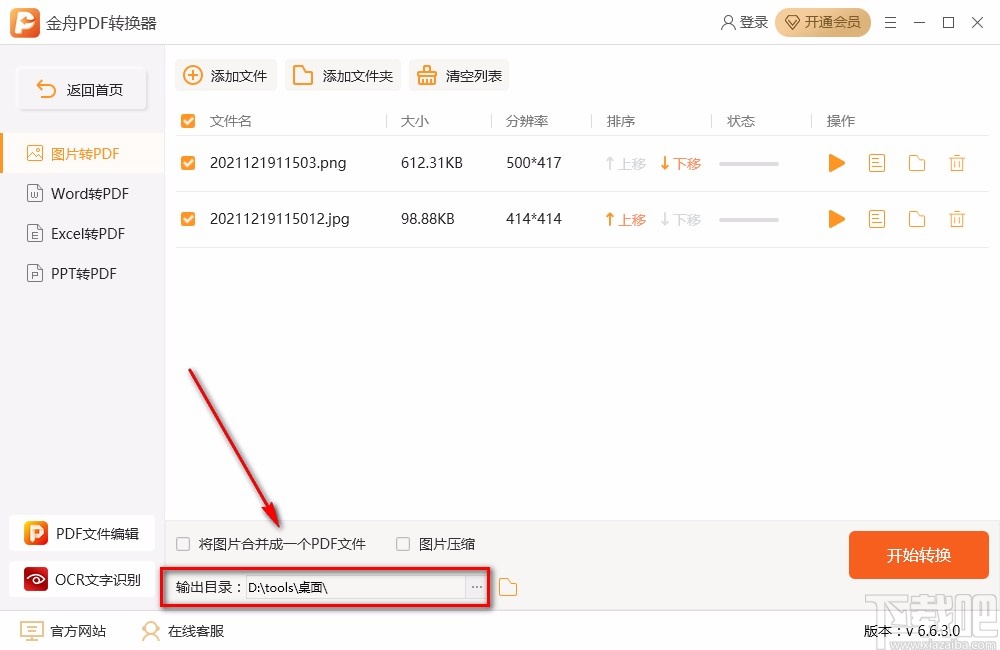
Task: Switch to the Excel转PDF tab
Action: (x=85, y=233)
